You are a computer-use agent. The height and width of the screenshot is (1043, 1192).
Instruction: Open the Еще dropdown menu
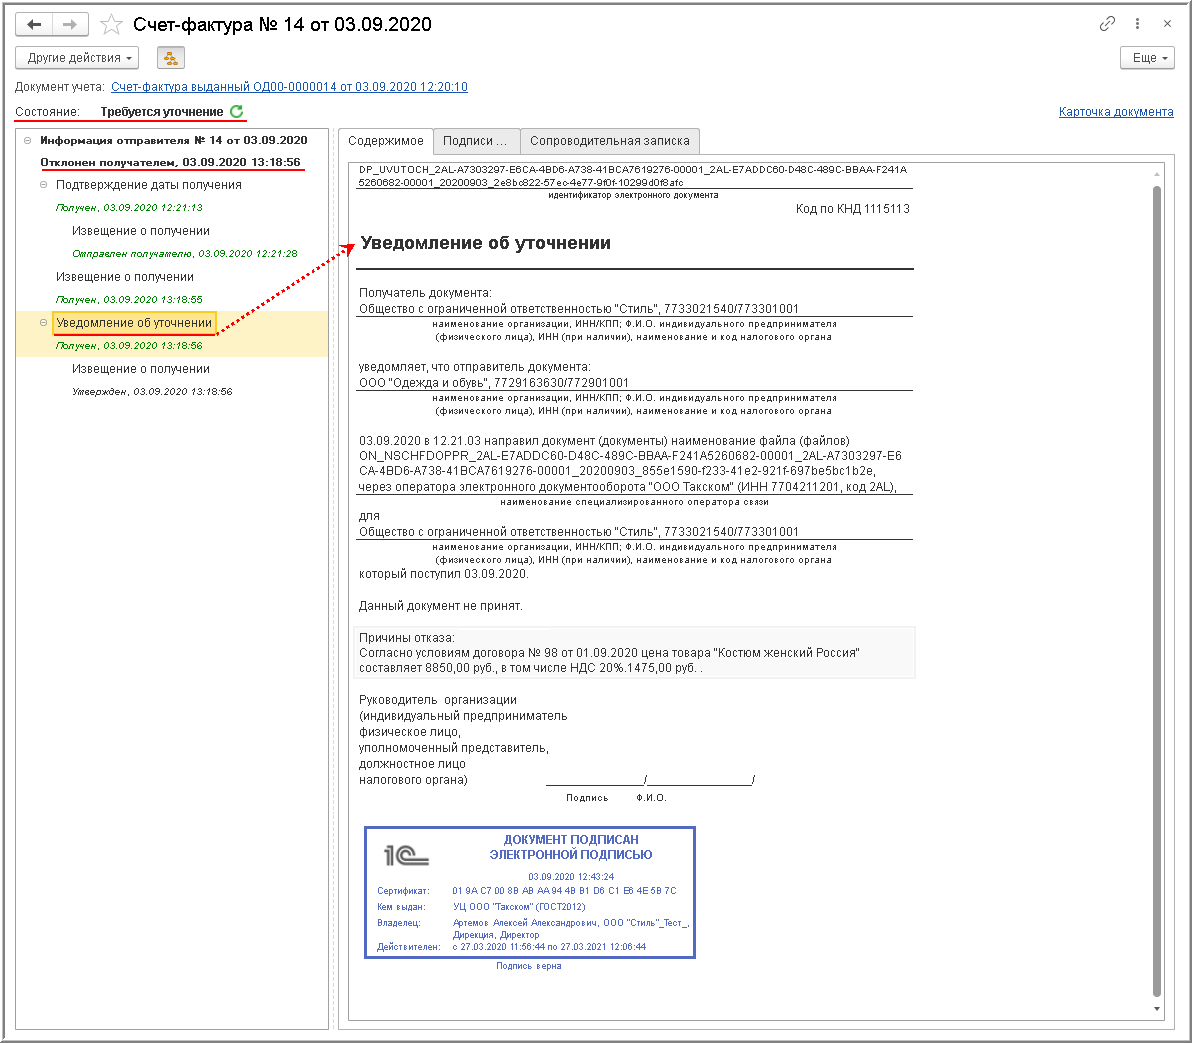[x=1147, y=58]
